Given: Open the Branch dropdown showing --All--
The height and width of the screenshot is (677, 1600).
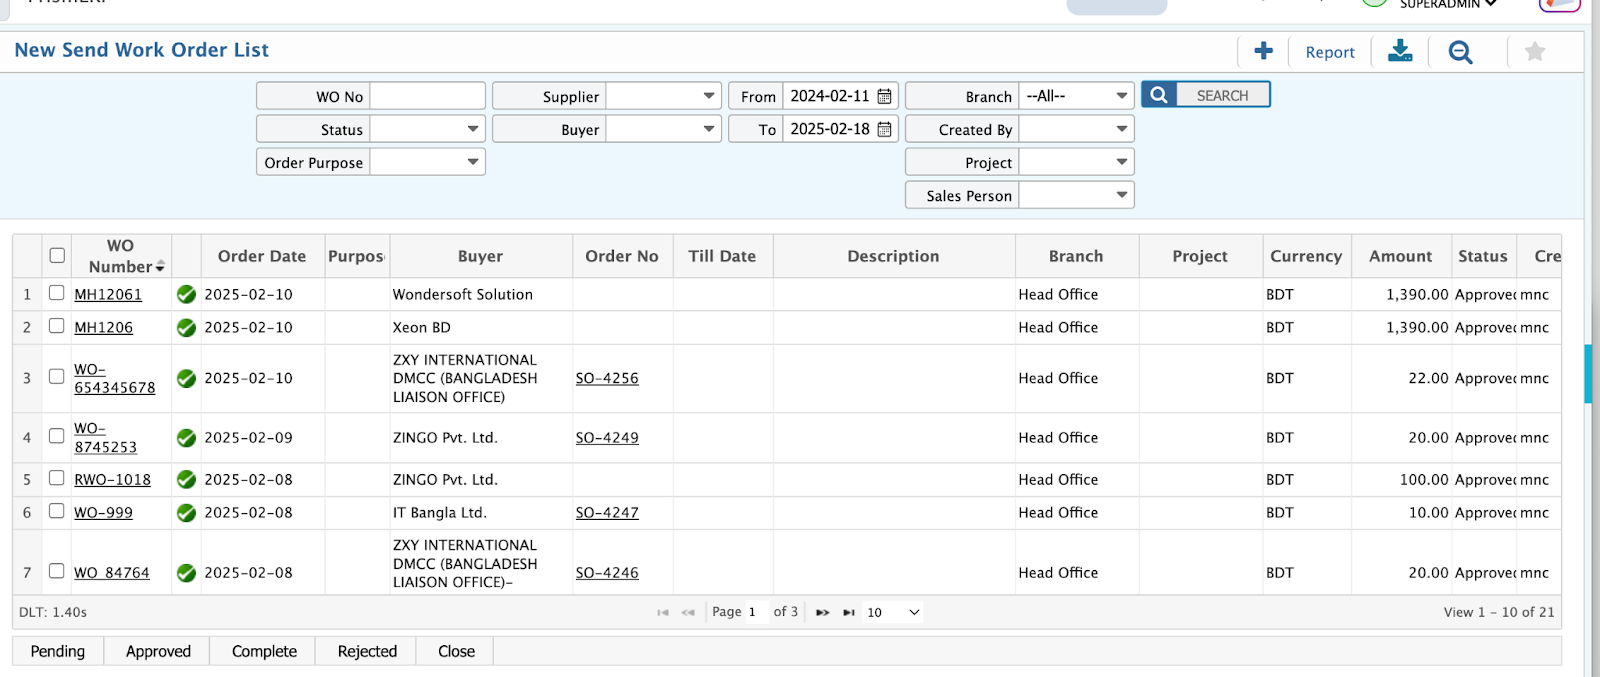Looking at the screenshot, I should (1076, 96).
